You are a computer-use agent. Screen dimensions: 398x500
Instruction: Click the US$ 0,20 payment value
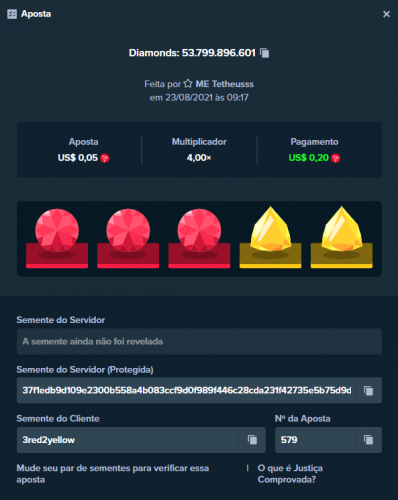309,158
